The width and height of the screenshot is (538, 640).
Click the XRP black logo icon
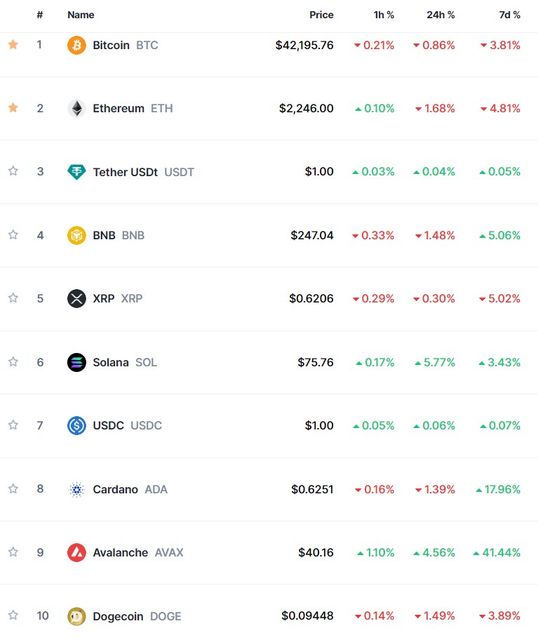76,298
